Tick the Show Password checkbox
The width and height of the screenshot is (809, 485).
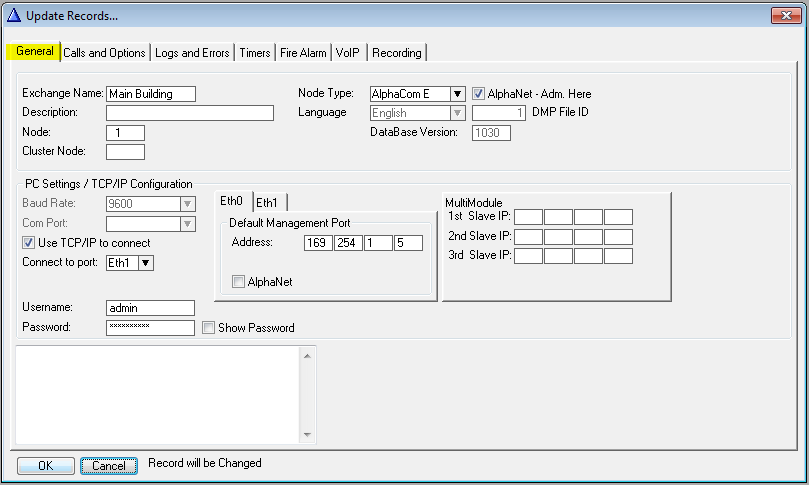pyautogui.click(x=208, y=328)
